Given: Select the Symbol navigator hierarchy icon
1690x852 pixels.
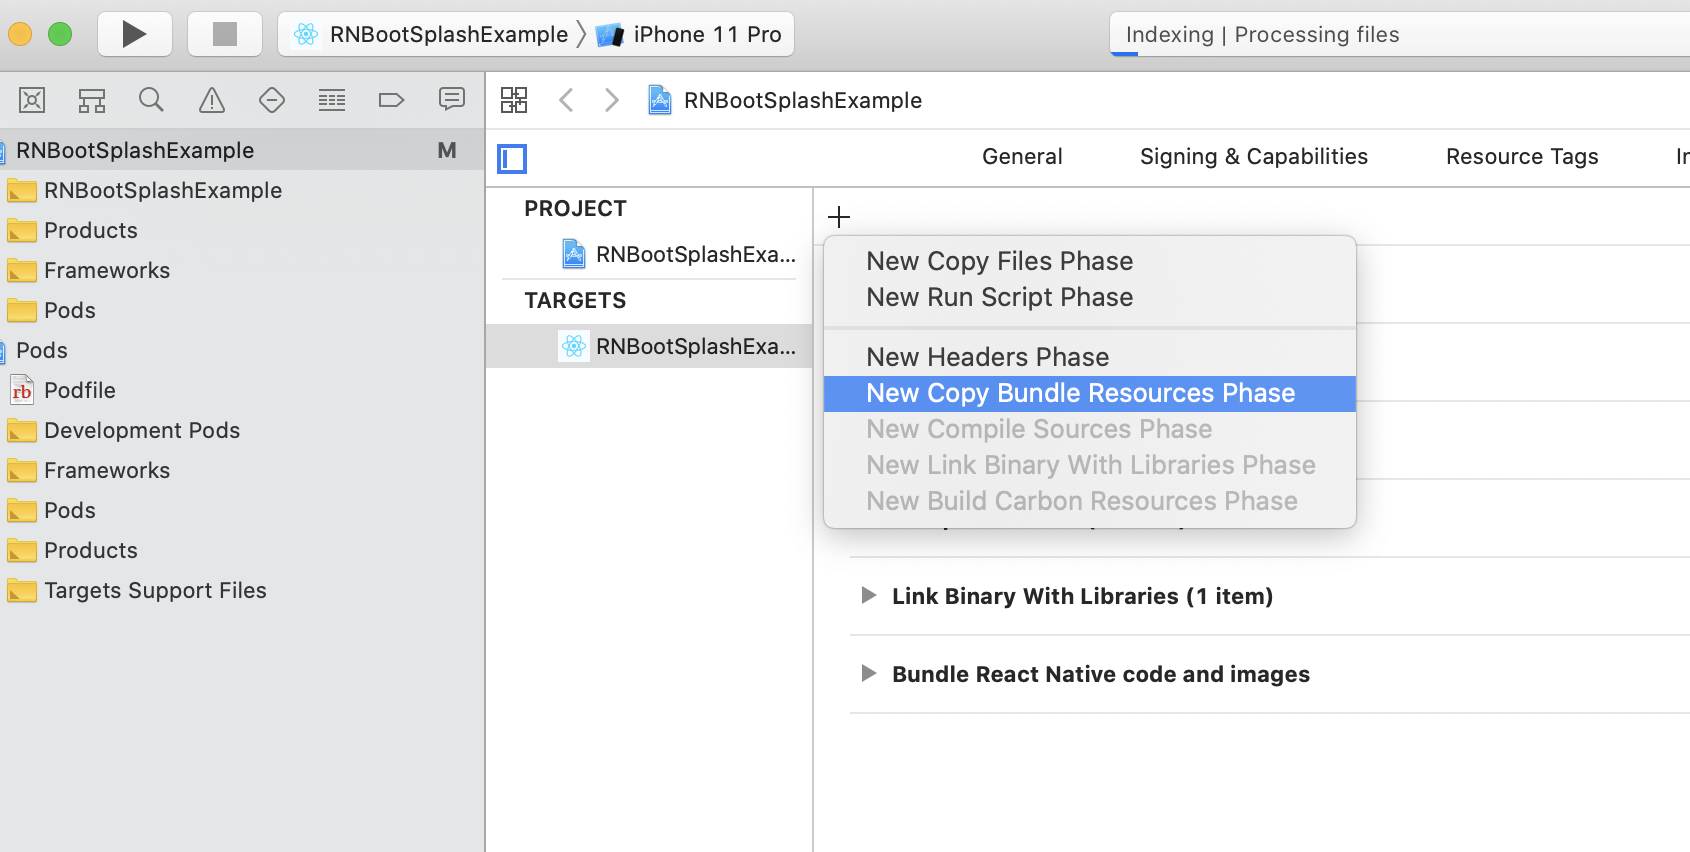Looking at the screenshot, I should click(91, 100).
